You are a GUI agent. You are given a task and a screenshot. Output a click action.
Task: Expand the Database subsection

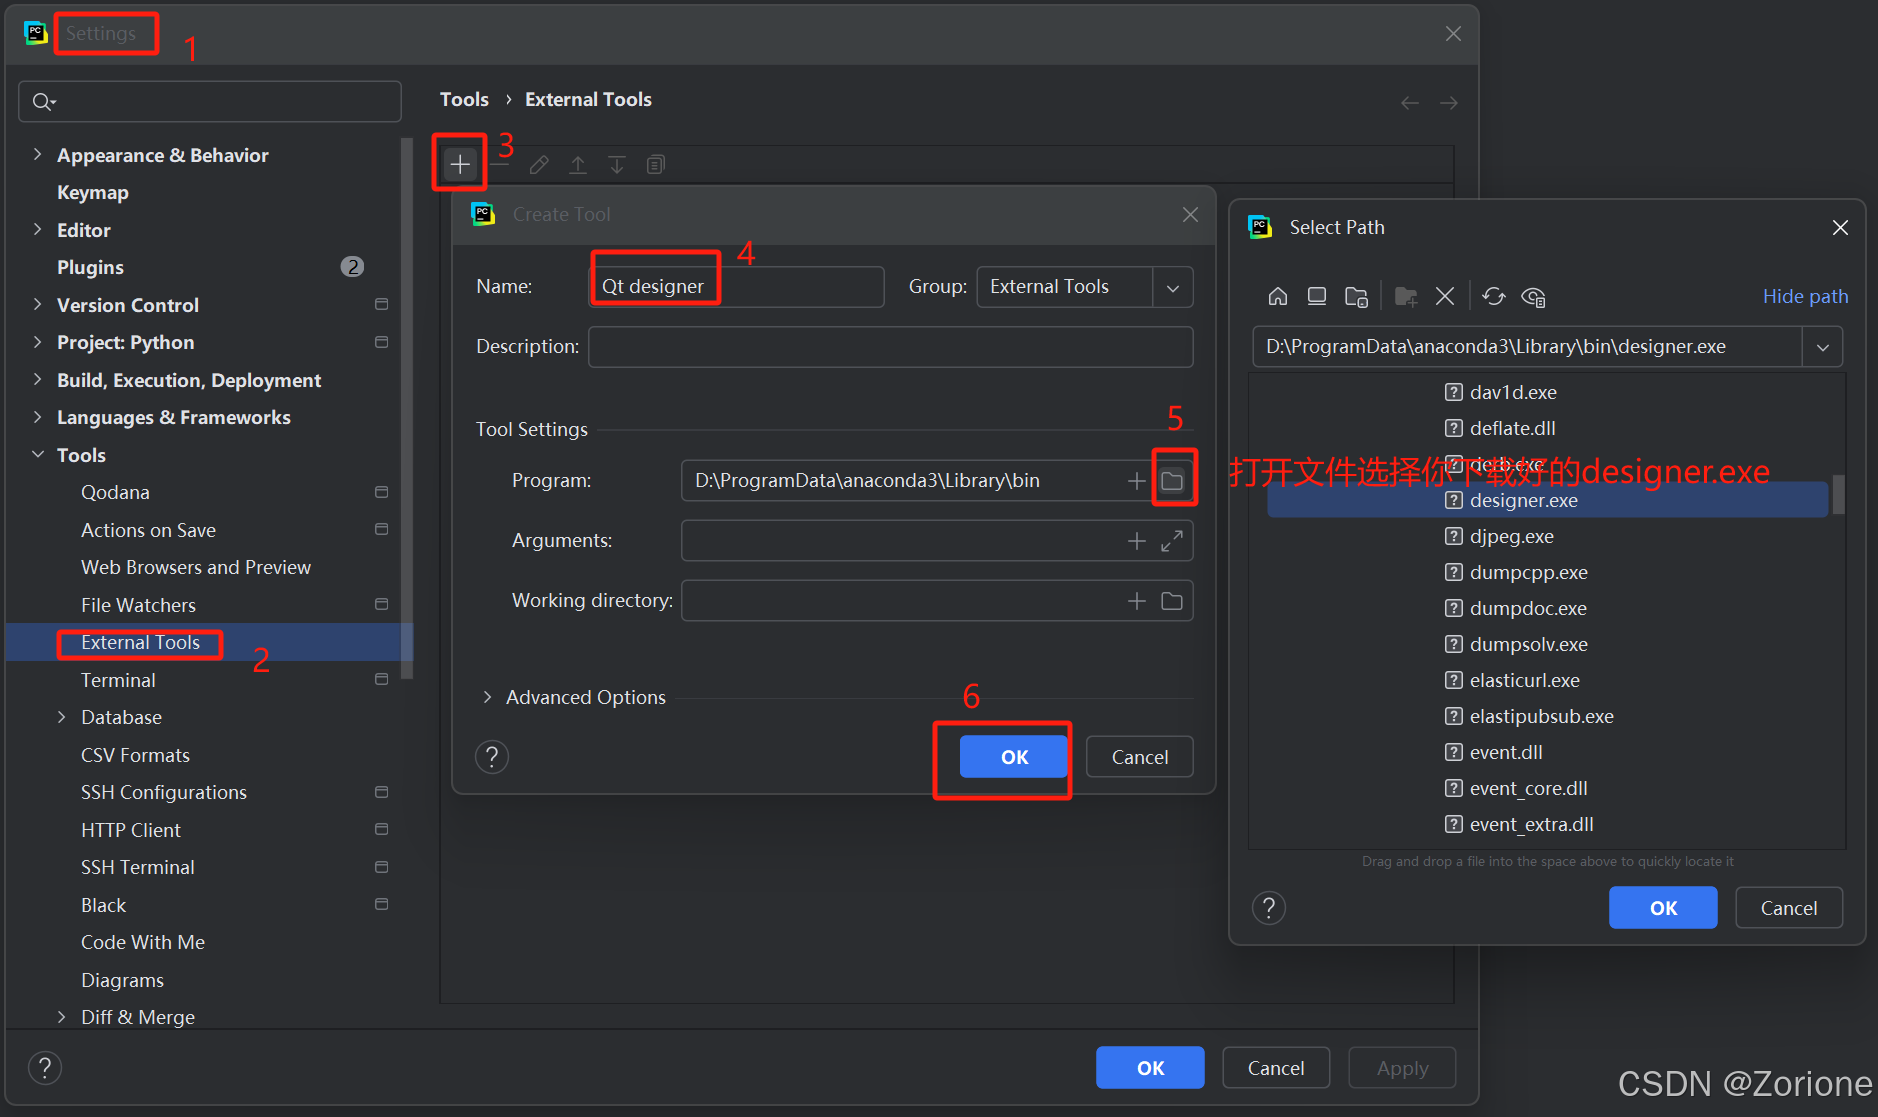point(61,717)
